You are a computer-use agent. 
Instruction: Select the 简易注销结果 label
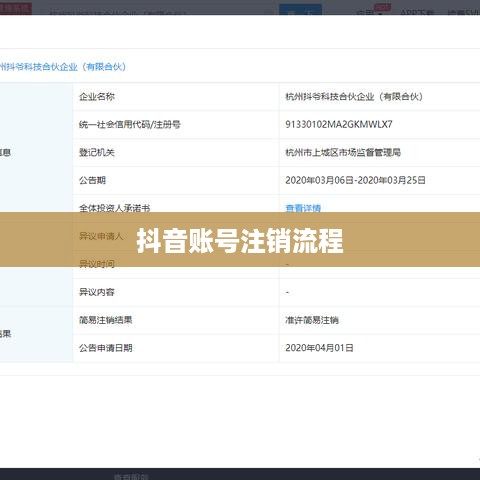coord(105,320)
